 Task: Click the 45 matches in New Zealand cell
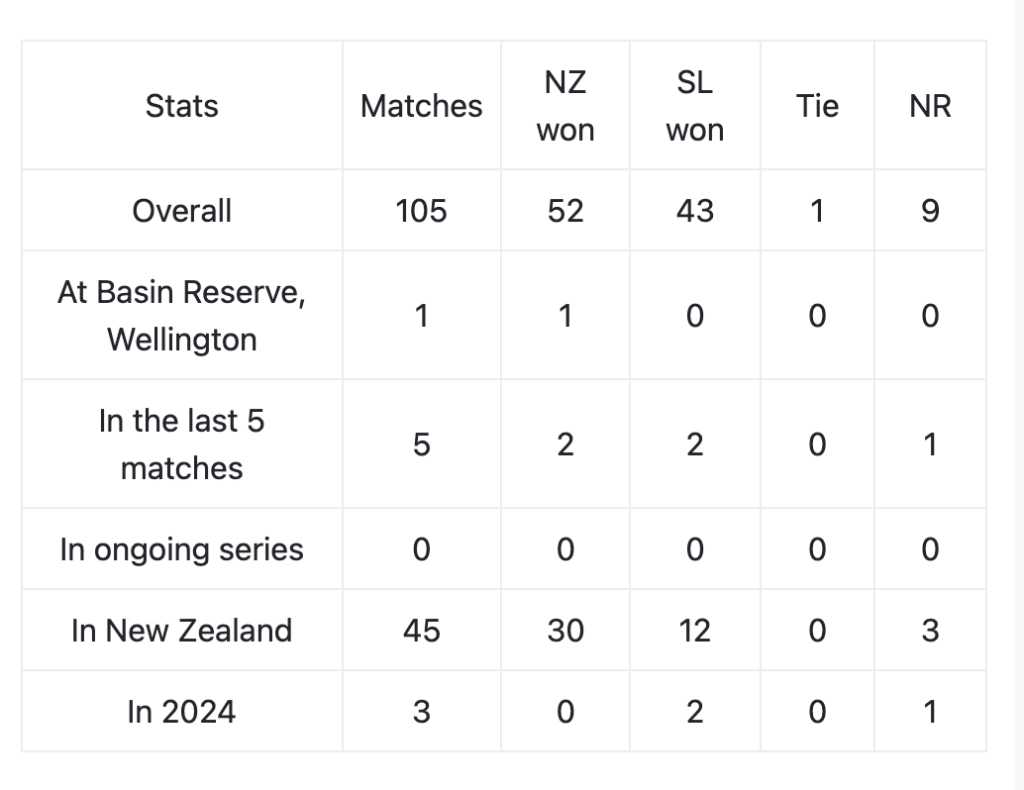[421, 630]
